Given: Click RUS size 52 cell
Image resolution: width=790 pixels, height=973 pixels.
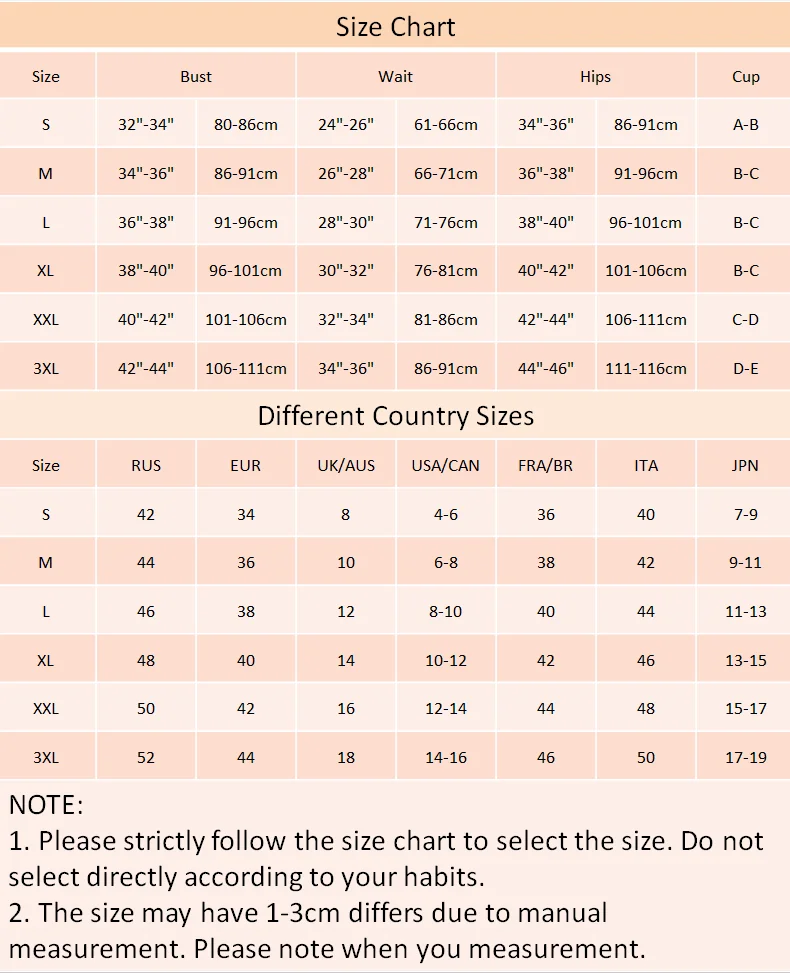Looking at the screenshot, I should point(146,757).
